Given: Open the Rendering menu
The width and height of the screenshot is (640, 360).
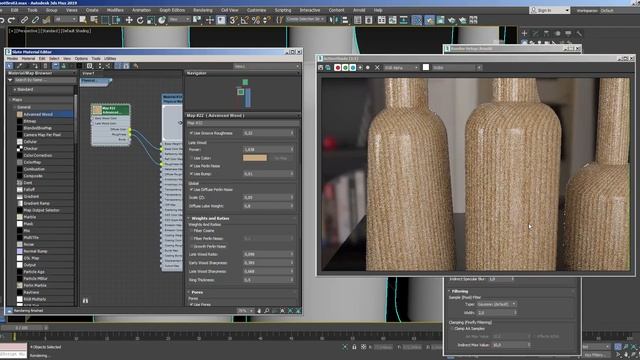Looking at the screenshot, I should click(203, 10).
